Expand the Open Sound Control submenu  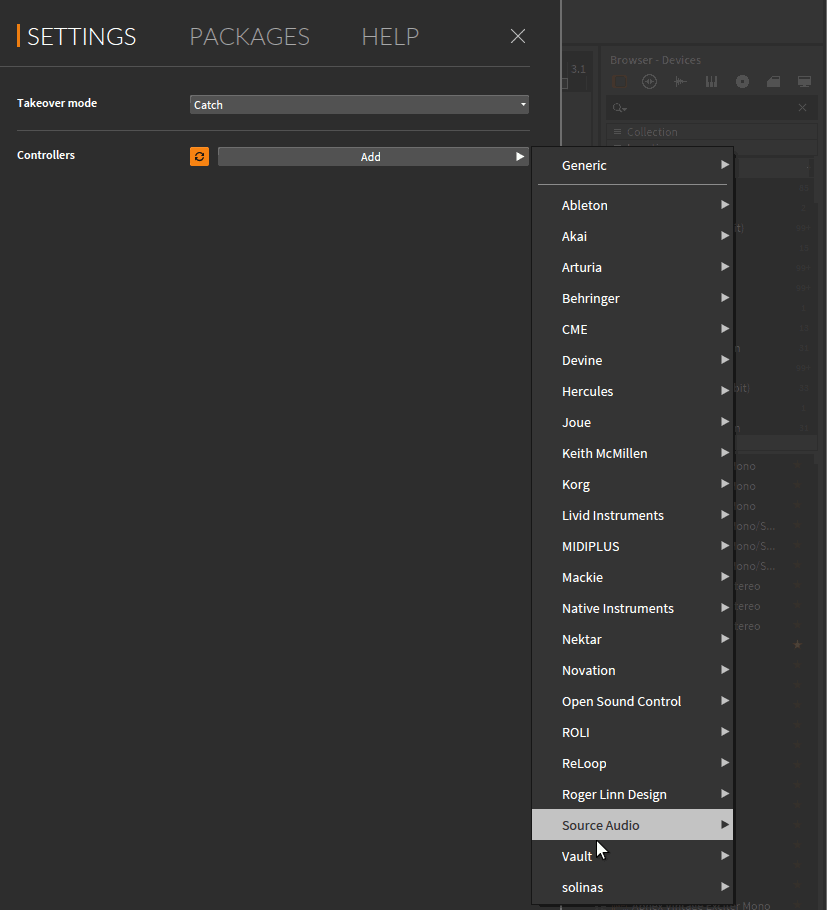(633, 702)
